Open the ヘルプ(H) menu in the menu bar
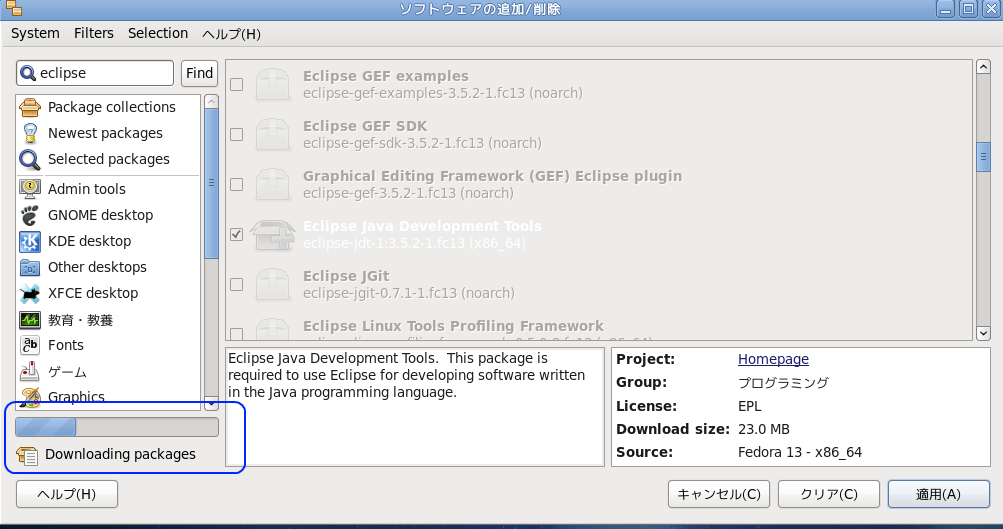This screenshot has width=1003, height=529. (x=232, y=34)
